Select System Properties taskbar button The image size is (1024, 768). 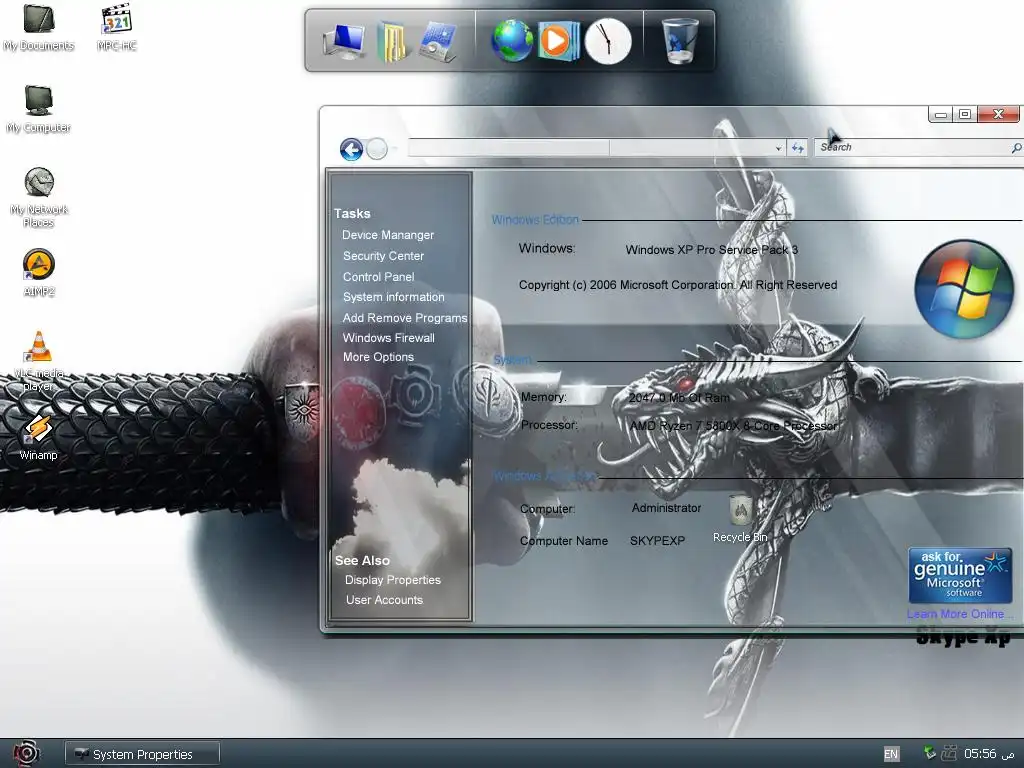142,754
